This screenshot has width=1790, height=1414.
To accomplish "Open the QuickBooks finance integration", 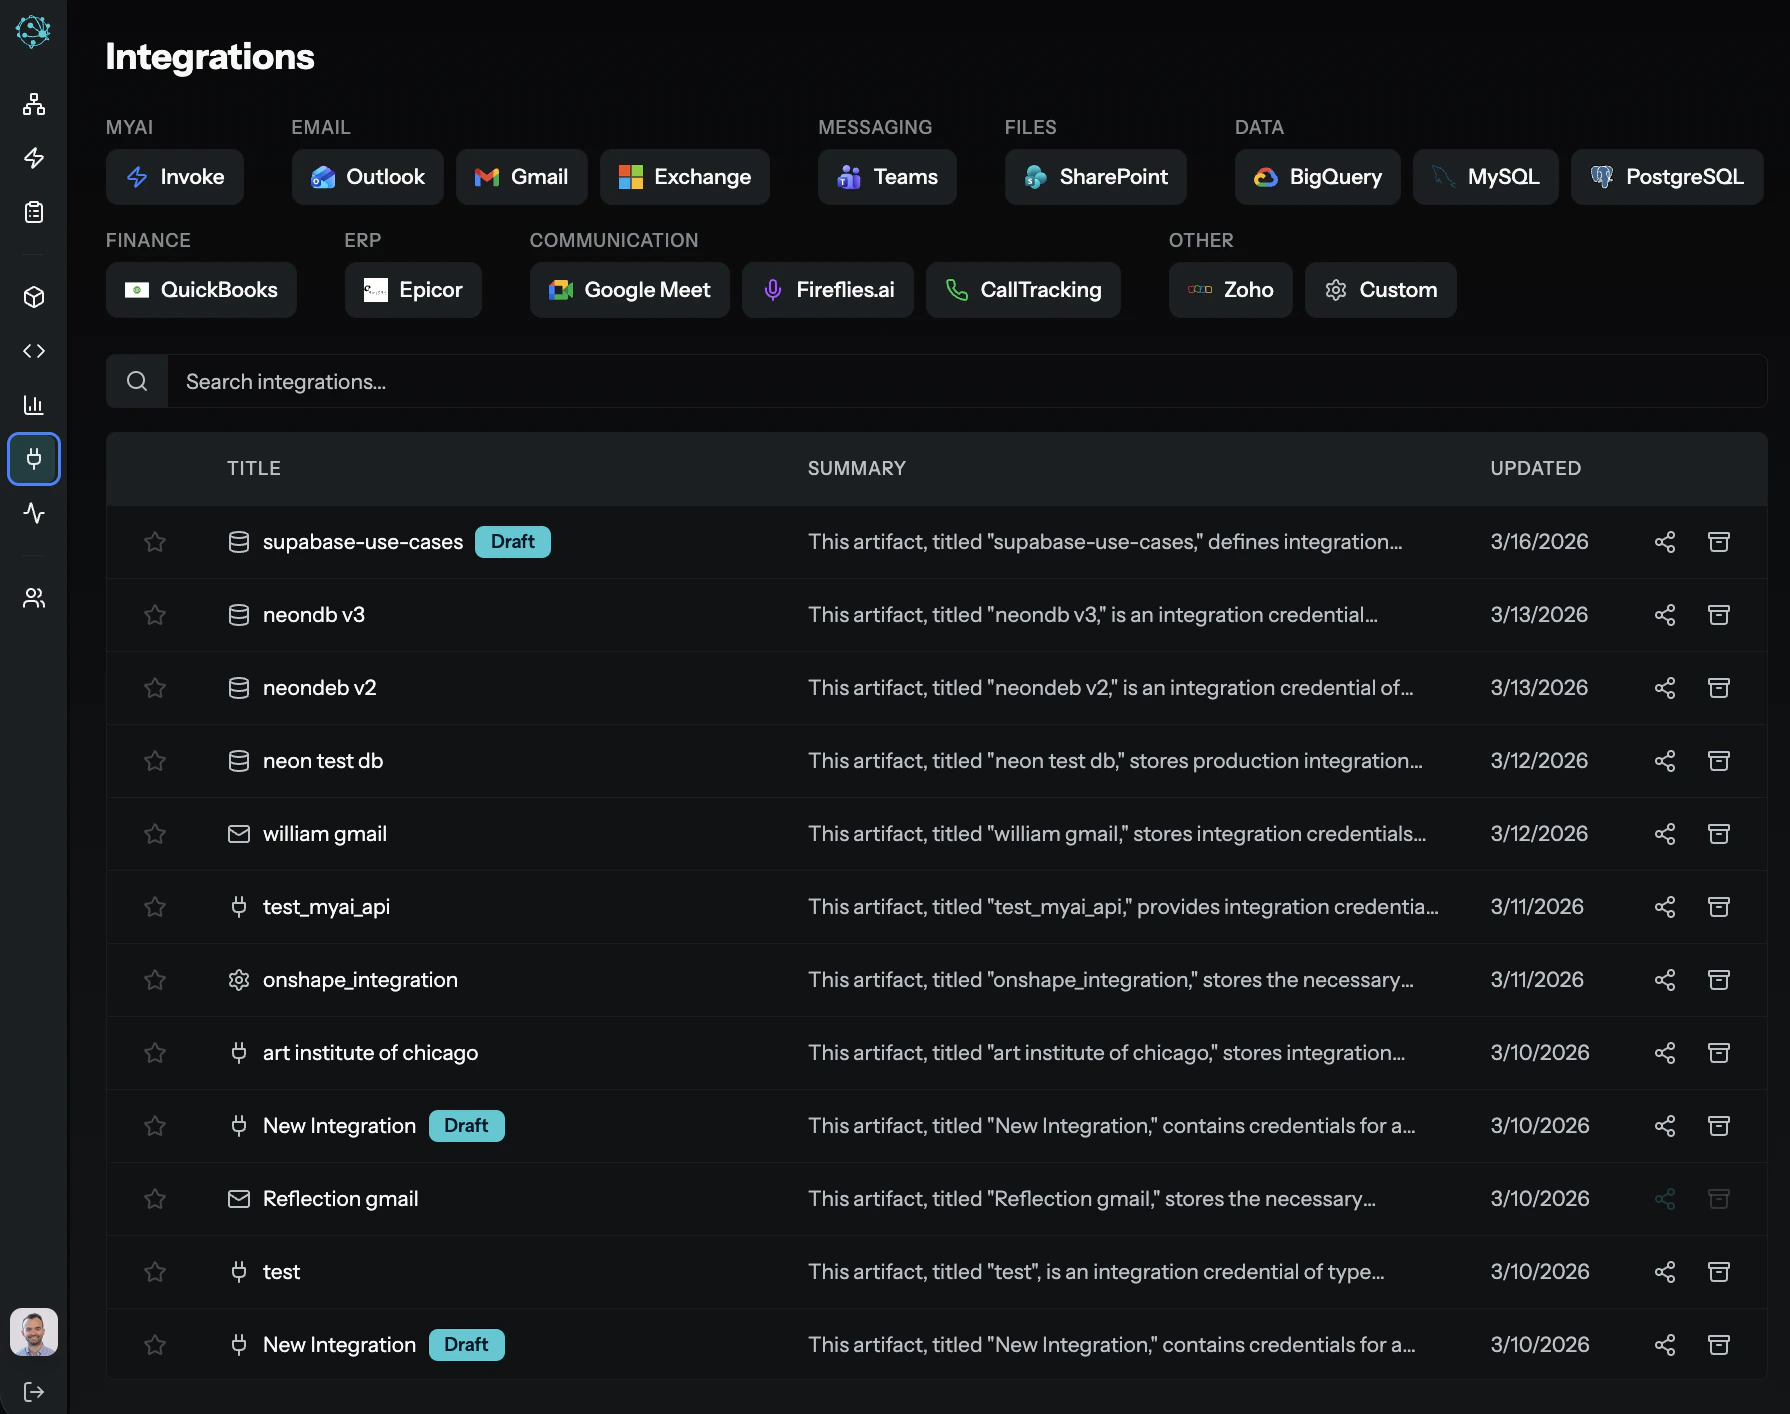I will tap(201, 290).
